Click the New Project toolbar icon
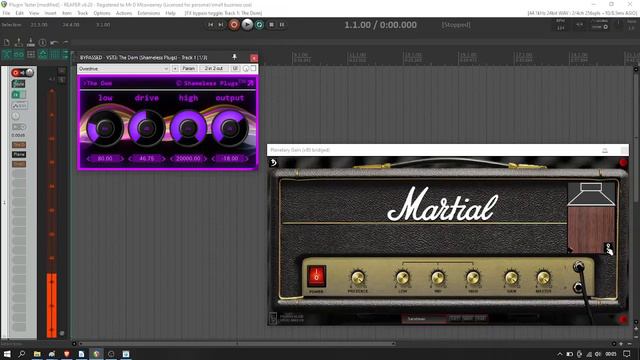 point(7,42)
